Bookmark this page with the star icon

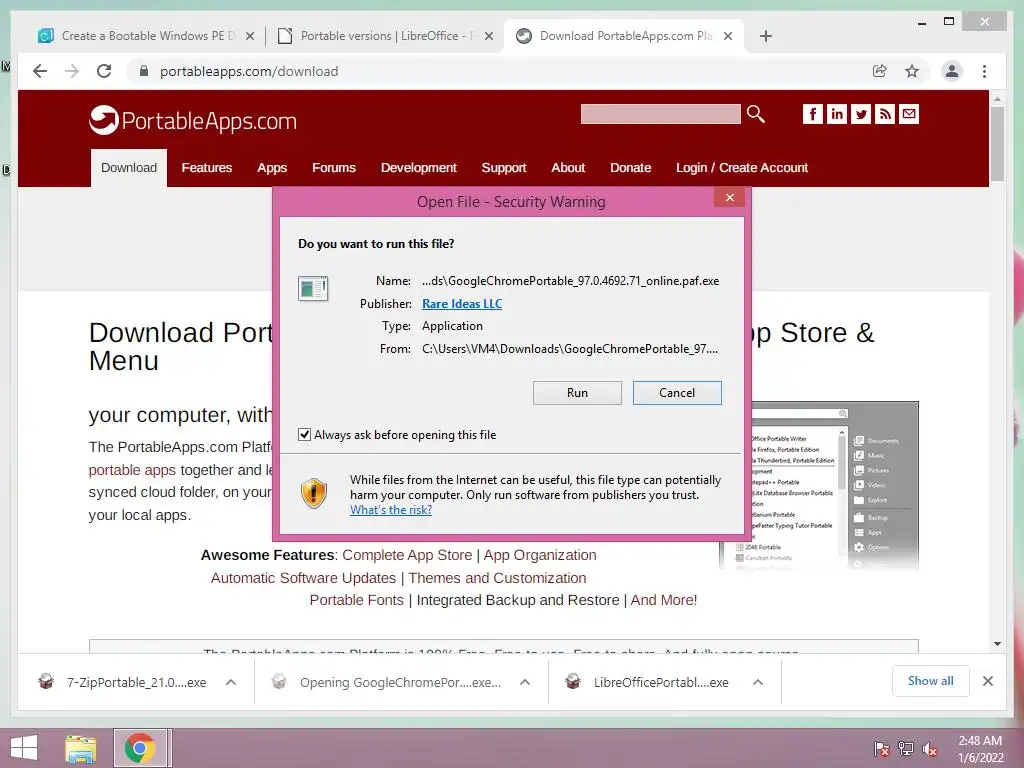pos(912,71)
